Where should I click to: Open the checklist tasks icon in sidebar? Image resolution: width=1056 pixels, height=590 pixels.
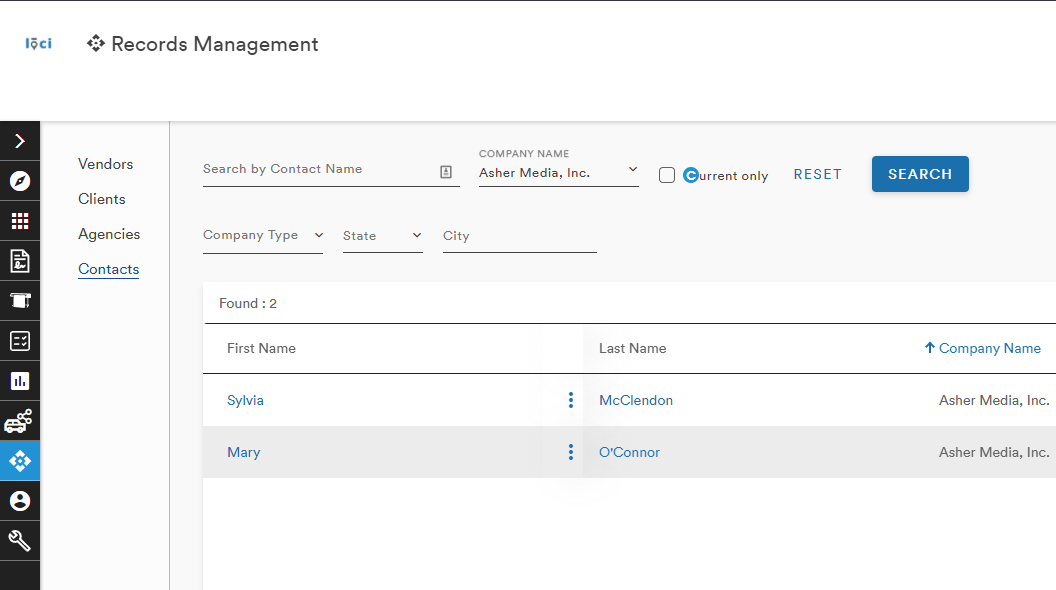[20, 341]
